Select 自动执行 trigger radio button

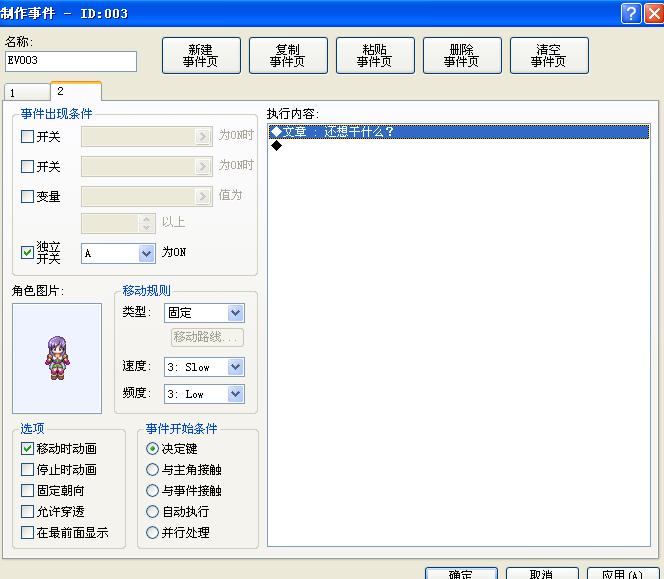152,511
